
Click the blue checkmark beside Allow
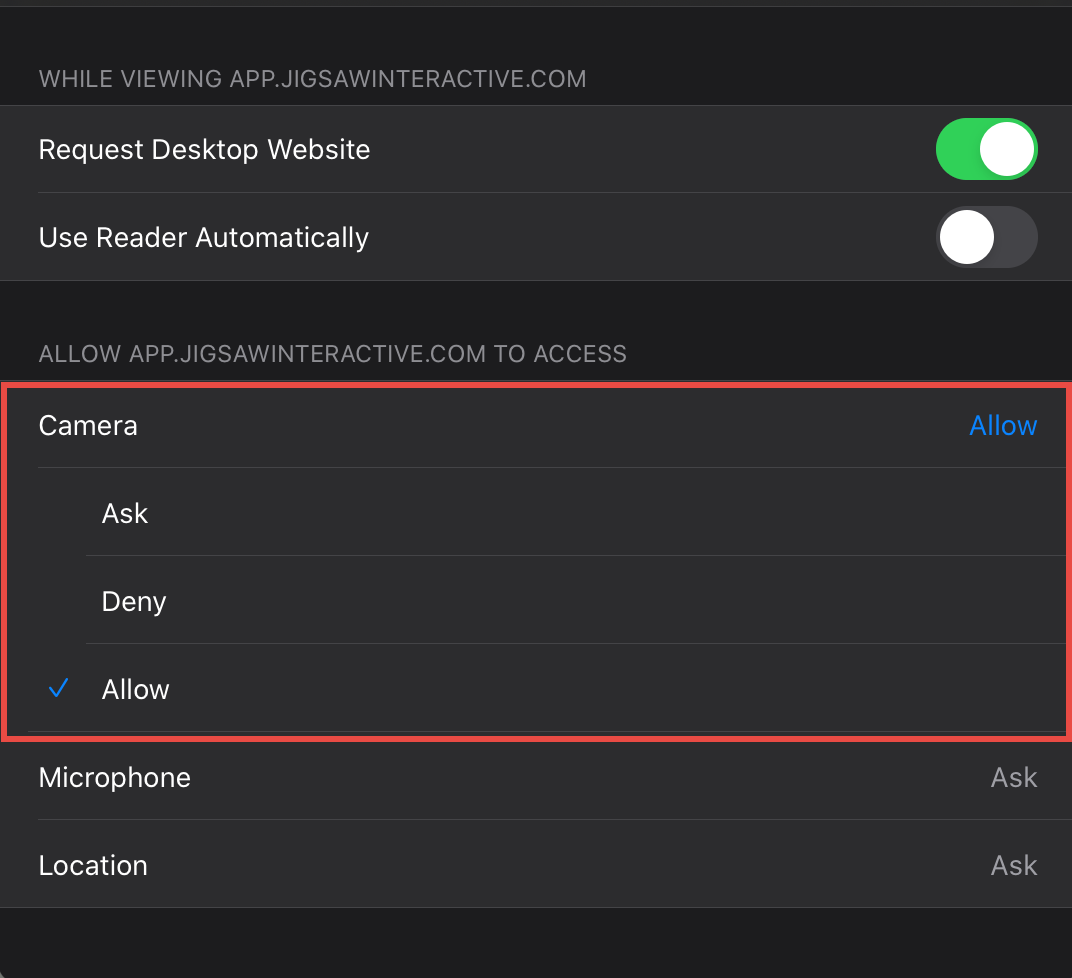pos(59,689)
